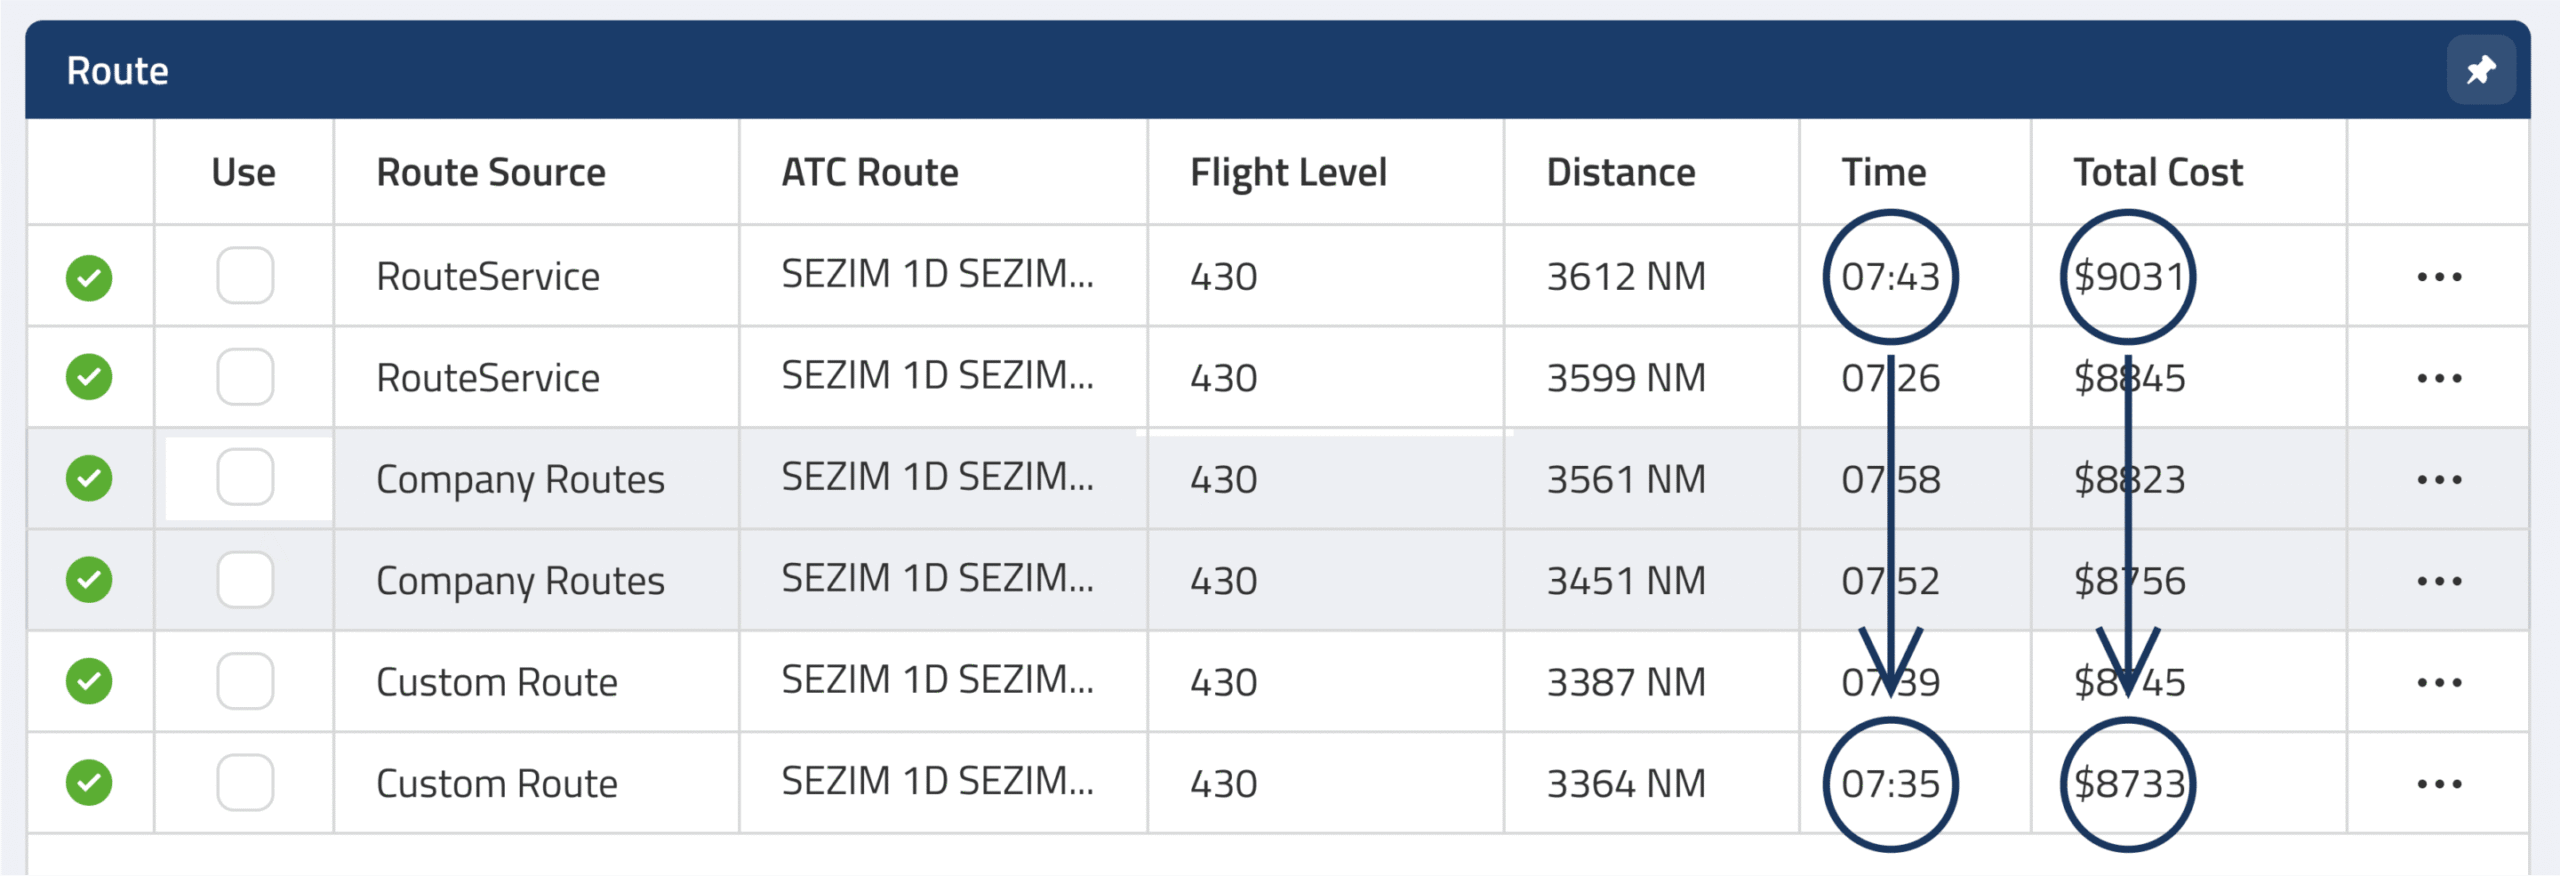Open ellipsis menu for 3451 NM route
This screenshot has height=876, width=2560.
click(x=2439, y=581)
